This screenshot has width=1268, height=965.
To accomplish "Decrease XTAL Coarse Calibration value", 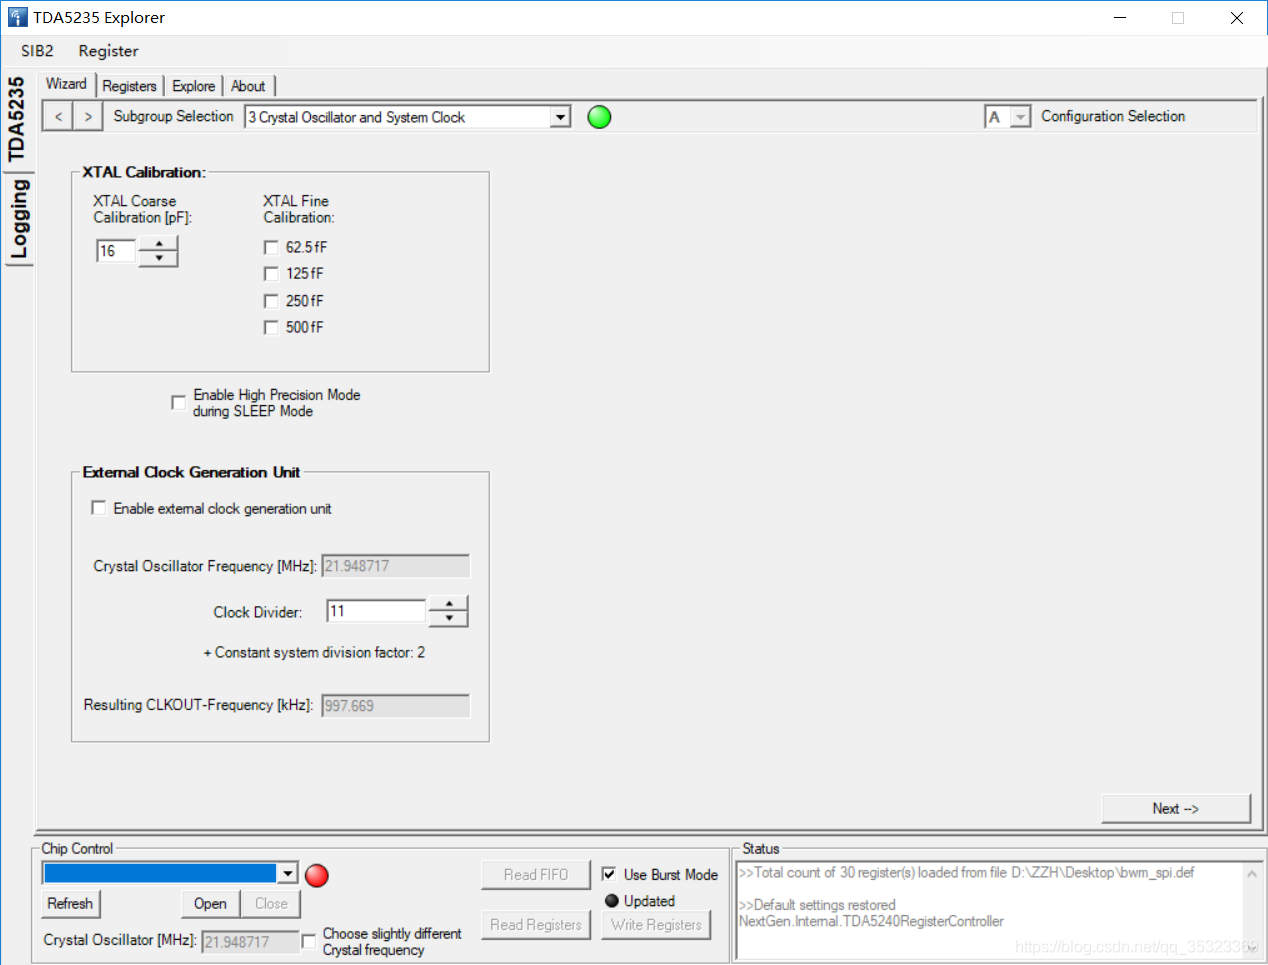I will (158, 258).
